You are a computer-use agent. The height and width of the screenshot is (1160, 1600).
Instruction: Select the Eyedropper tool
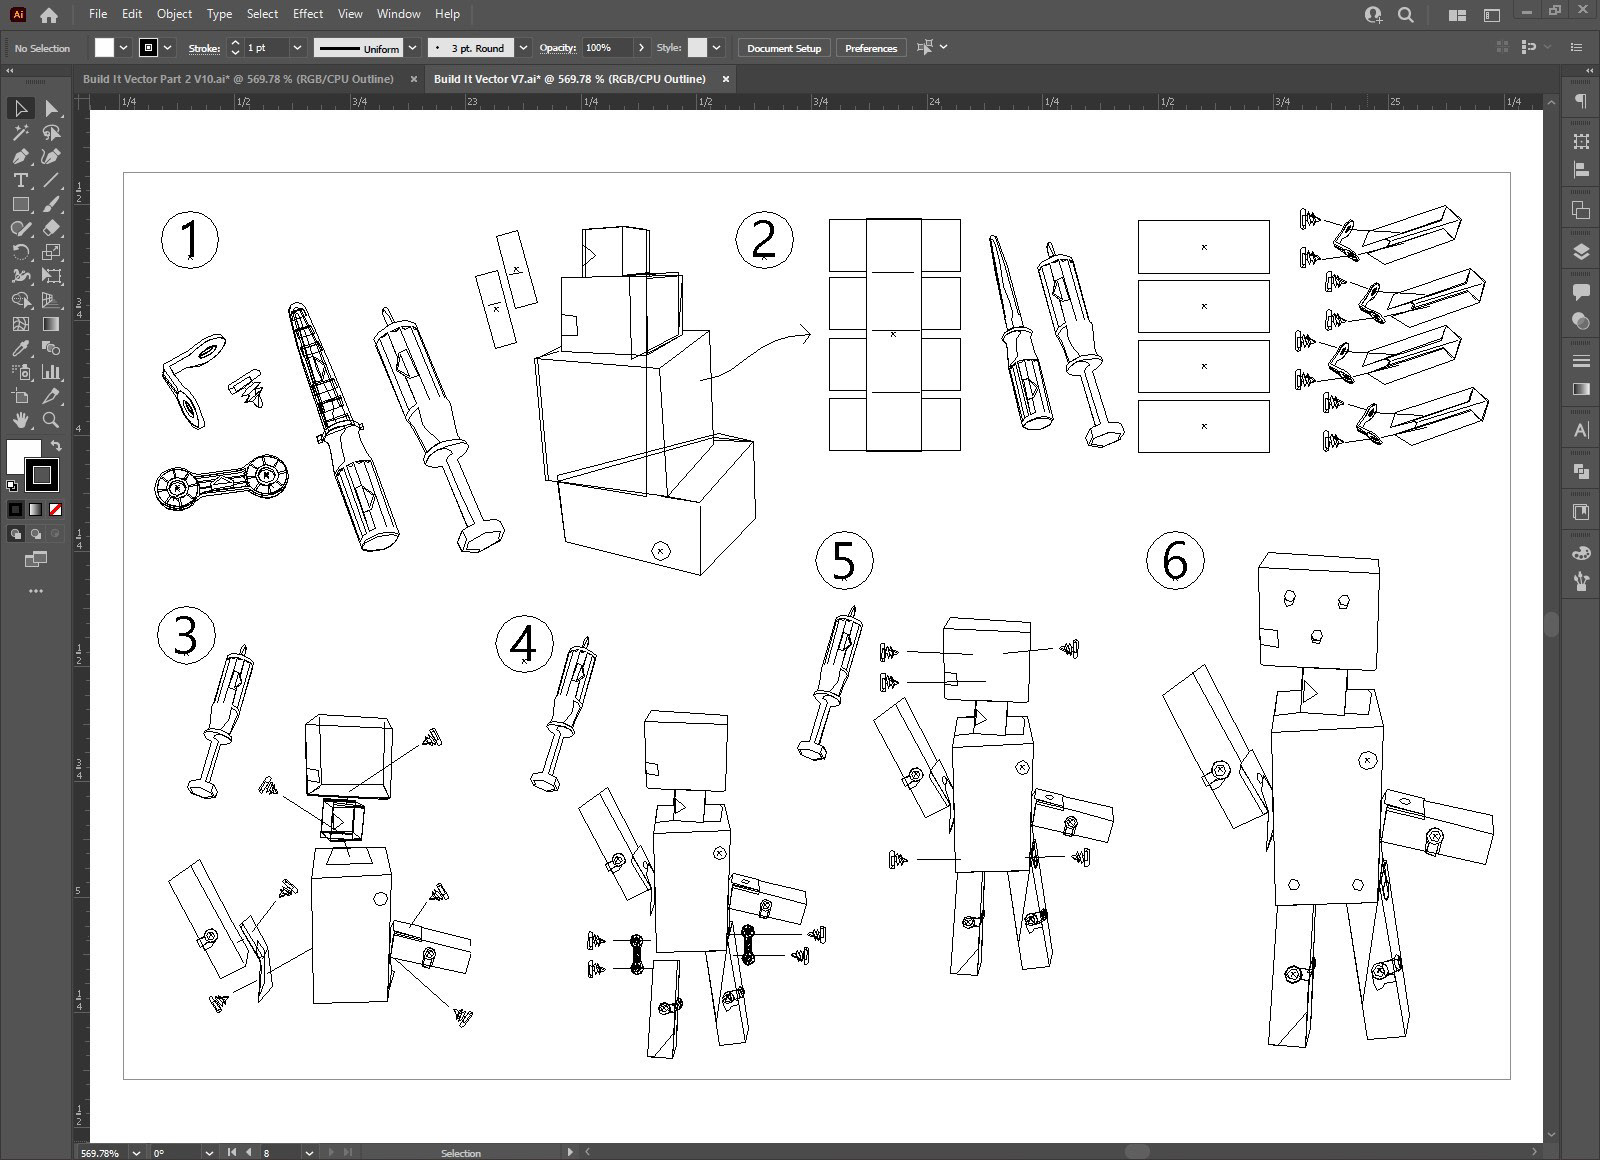tap(20, 348)
